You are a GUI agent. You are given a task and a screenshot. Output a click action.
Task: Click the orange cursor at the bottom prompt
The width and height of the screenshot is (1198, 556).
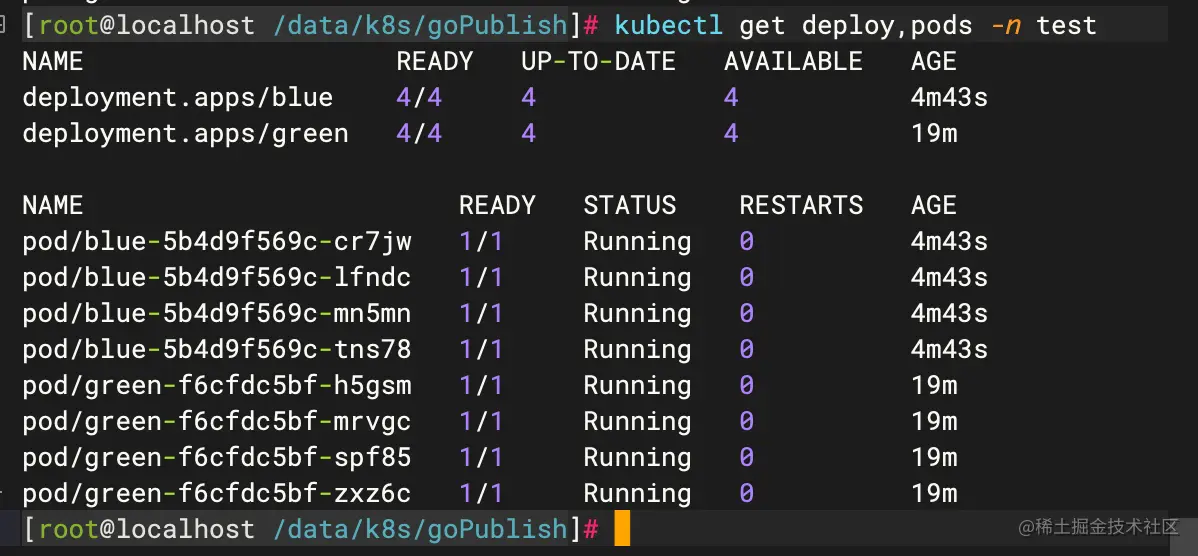click(622, 529)
